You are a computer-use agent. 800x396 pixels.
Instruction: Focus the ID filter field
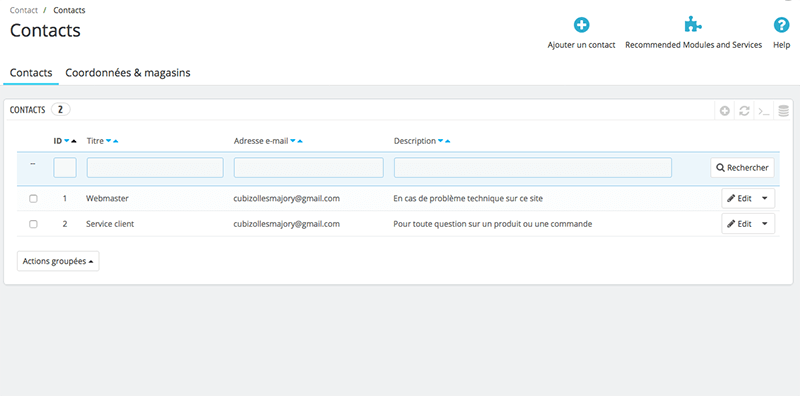[x=65, y=167]
